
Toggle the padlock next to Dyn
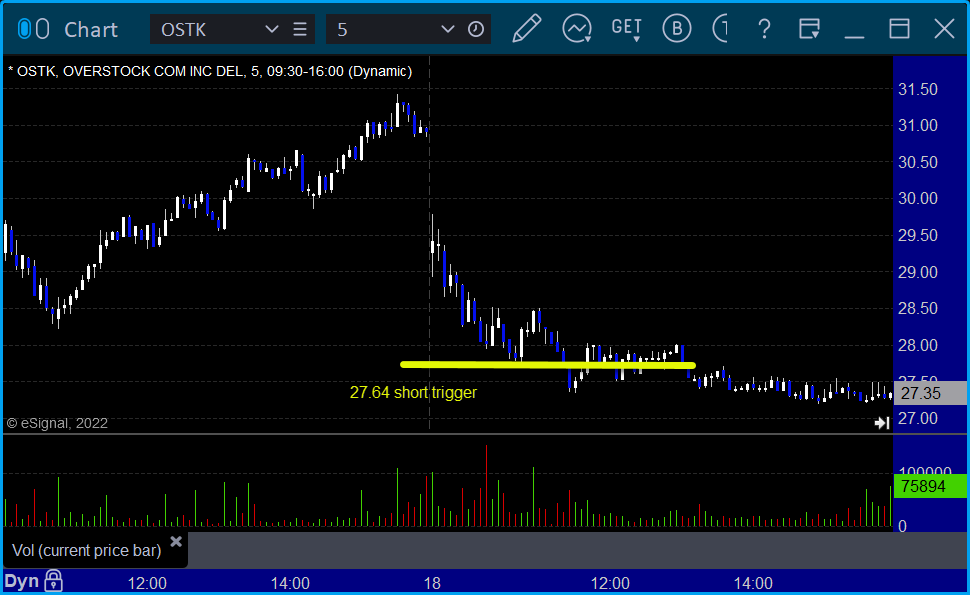pos(54,581)
